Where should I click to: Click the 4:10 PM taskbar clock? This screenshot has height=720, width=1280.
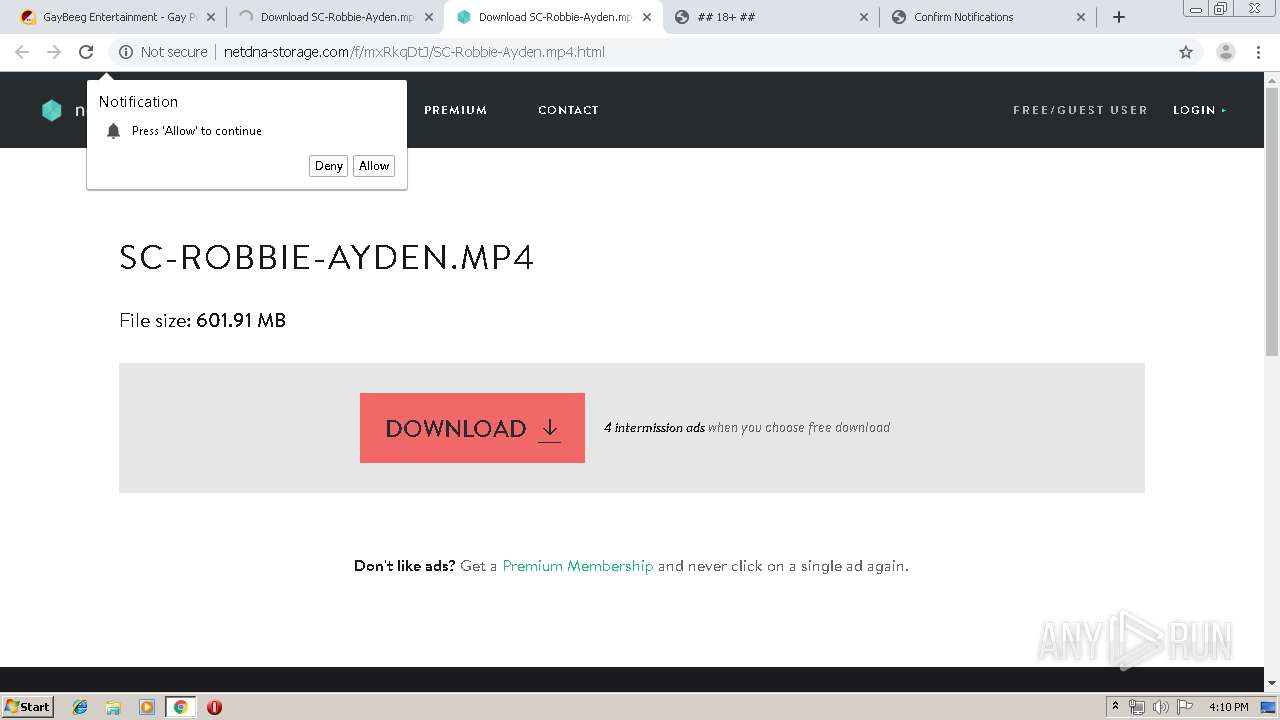(1228, 707)
